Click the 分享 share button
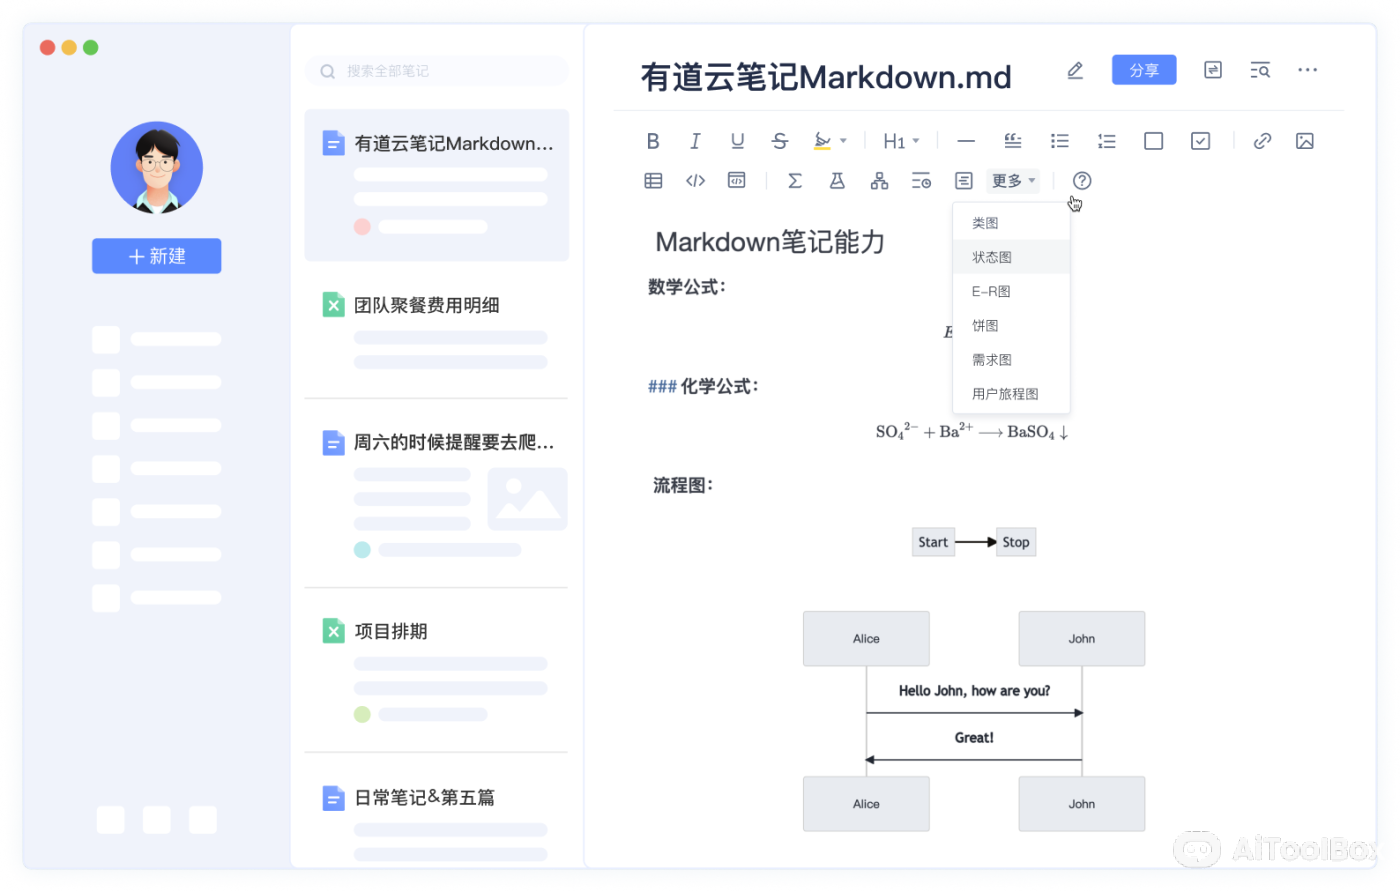1400x892 pixels. point(1143,70)
